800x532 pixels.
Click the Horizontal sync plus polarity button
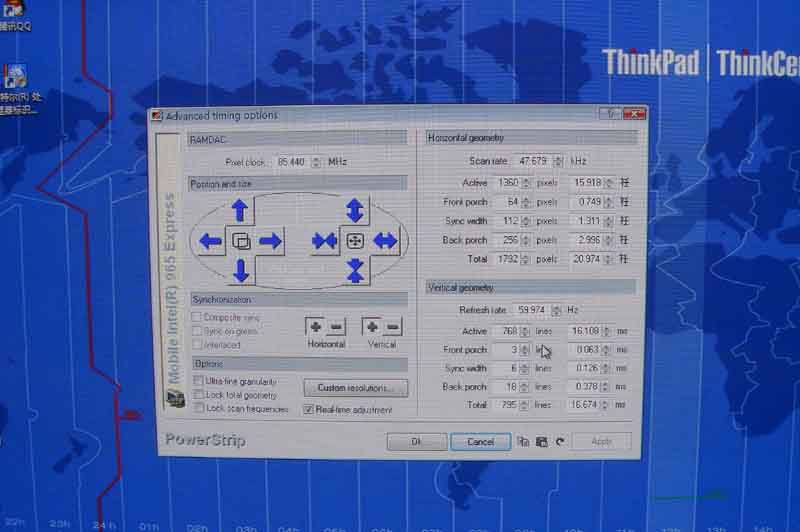316,327
